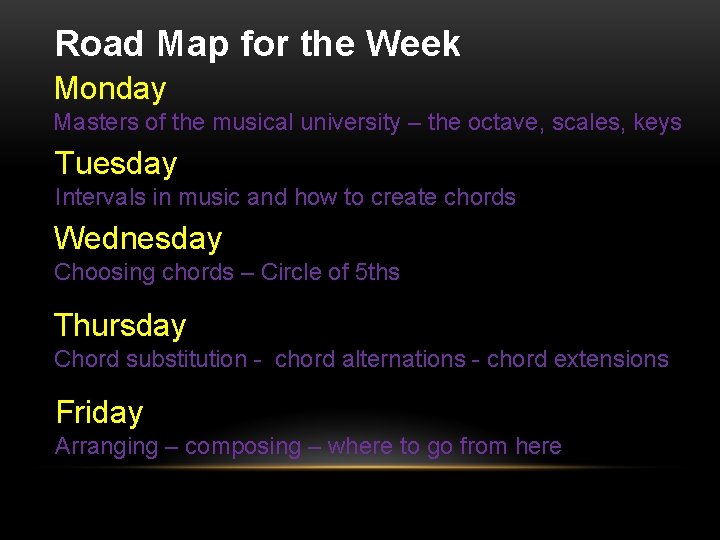Screen dimensions: 720x540
Task: Click the 'Choosing chords – Circle of 5ths' line
Action: coord(227,272)
